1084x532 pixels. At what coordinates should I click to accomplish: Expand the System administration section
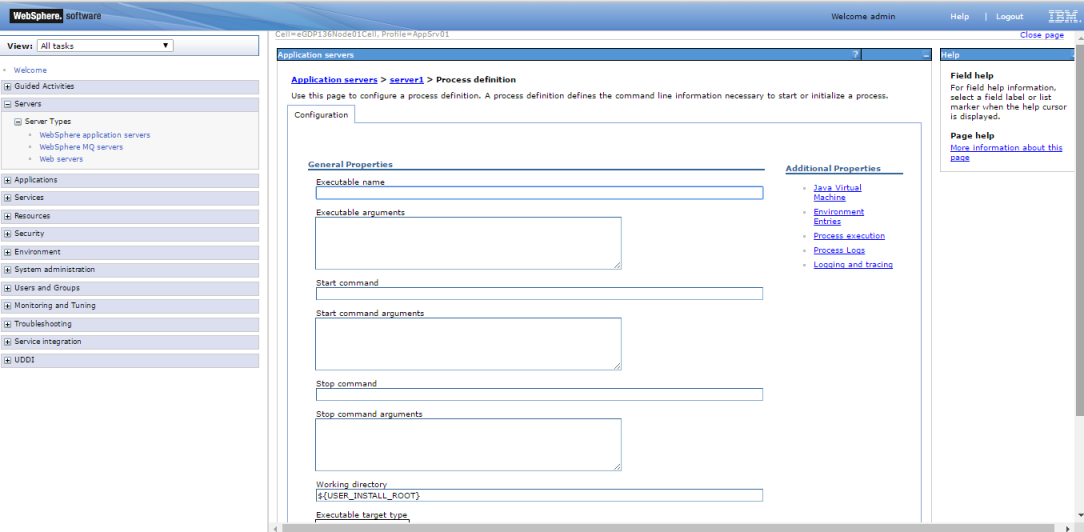8,270
